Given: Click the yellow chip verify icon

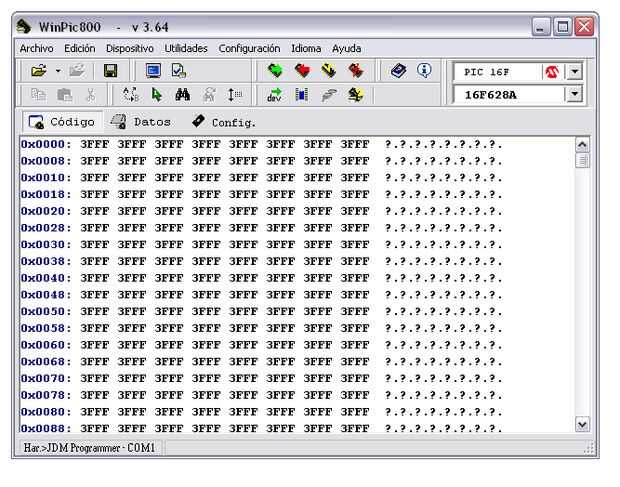Looking at the screenshot, I should coord(329,71).
